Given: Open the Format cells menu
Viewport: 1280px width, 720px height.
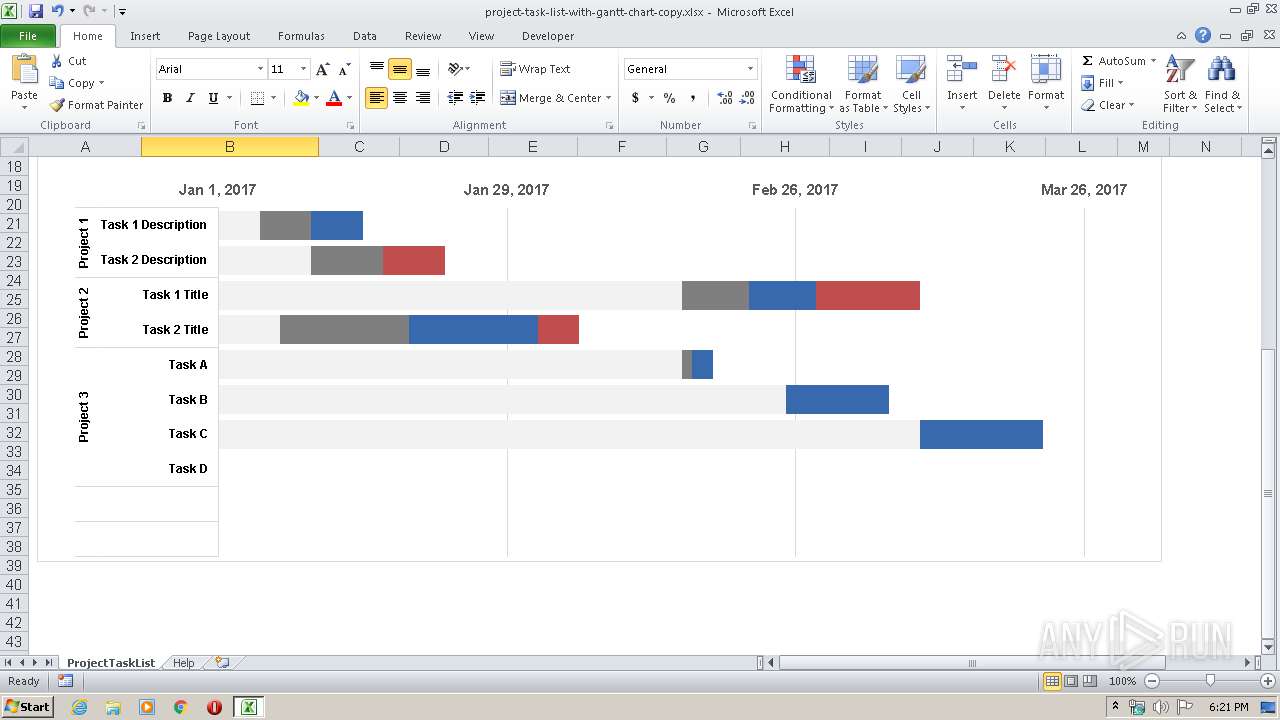Looking at the screenshot, I should click(x=1046, y=84).
